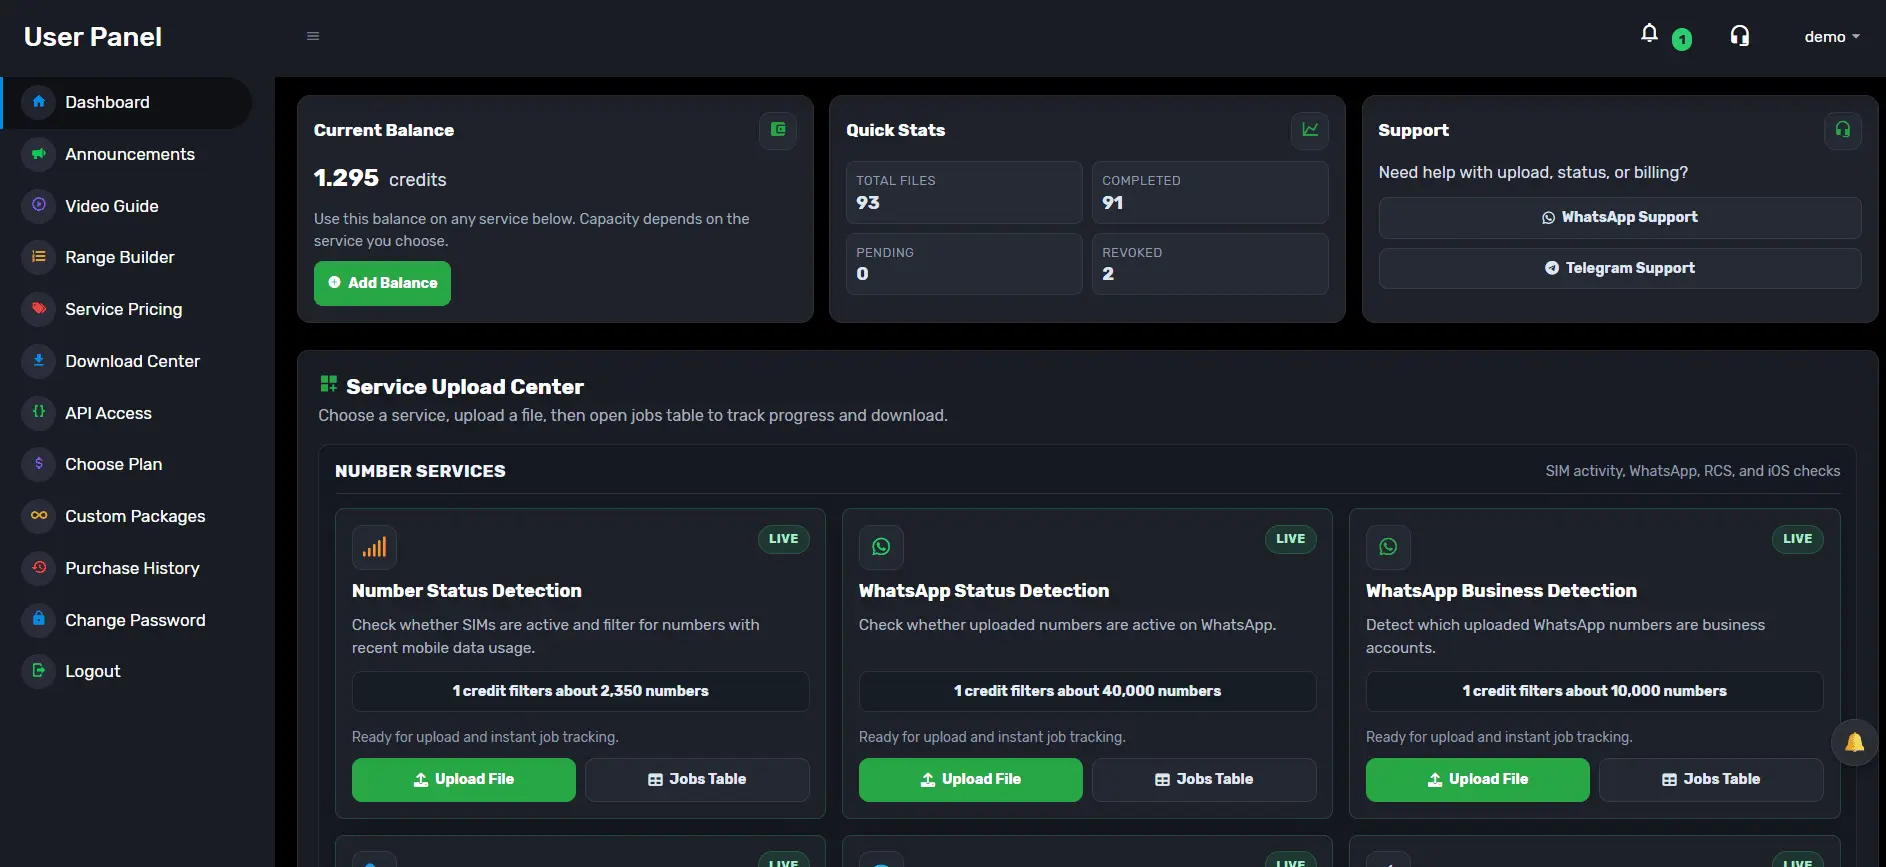The width and height of the screenshot is (1886, 867).
Task: Click the Service Pricing tag icon
Action: [x=39, y=309]
